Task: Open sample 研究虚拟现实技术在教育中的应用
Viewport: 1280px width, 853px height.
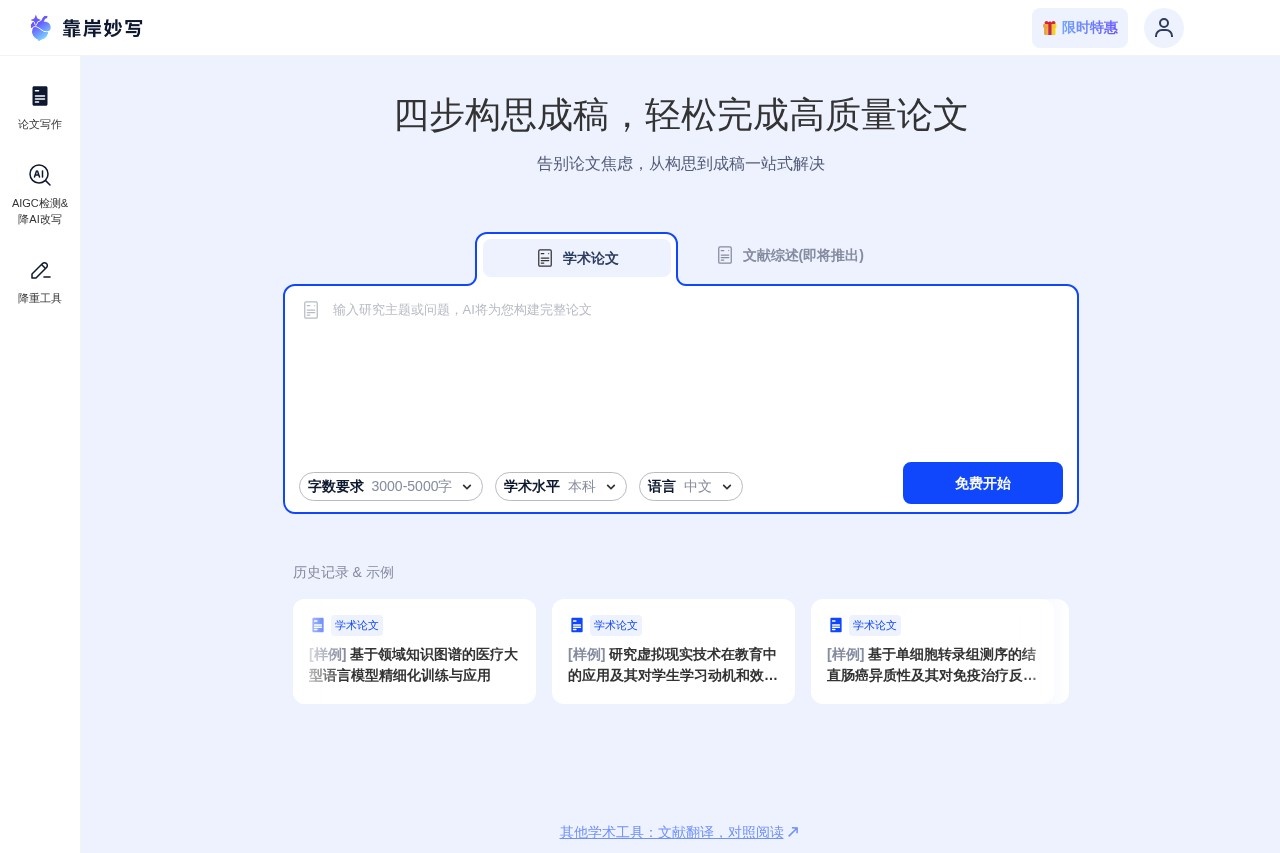Action: 673,665
